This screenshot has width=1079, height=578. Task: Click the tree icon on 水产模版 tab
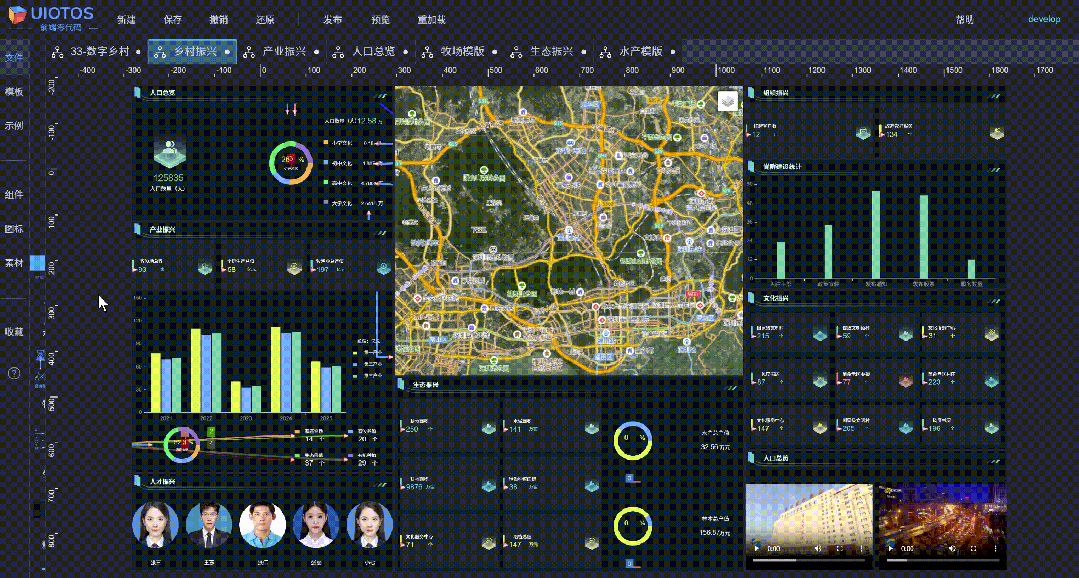pyautogui.click(x=605, y=52)
